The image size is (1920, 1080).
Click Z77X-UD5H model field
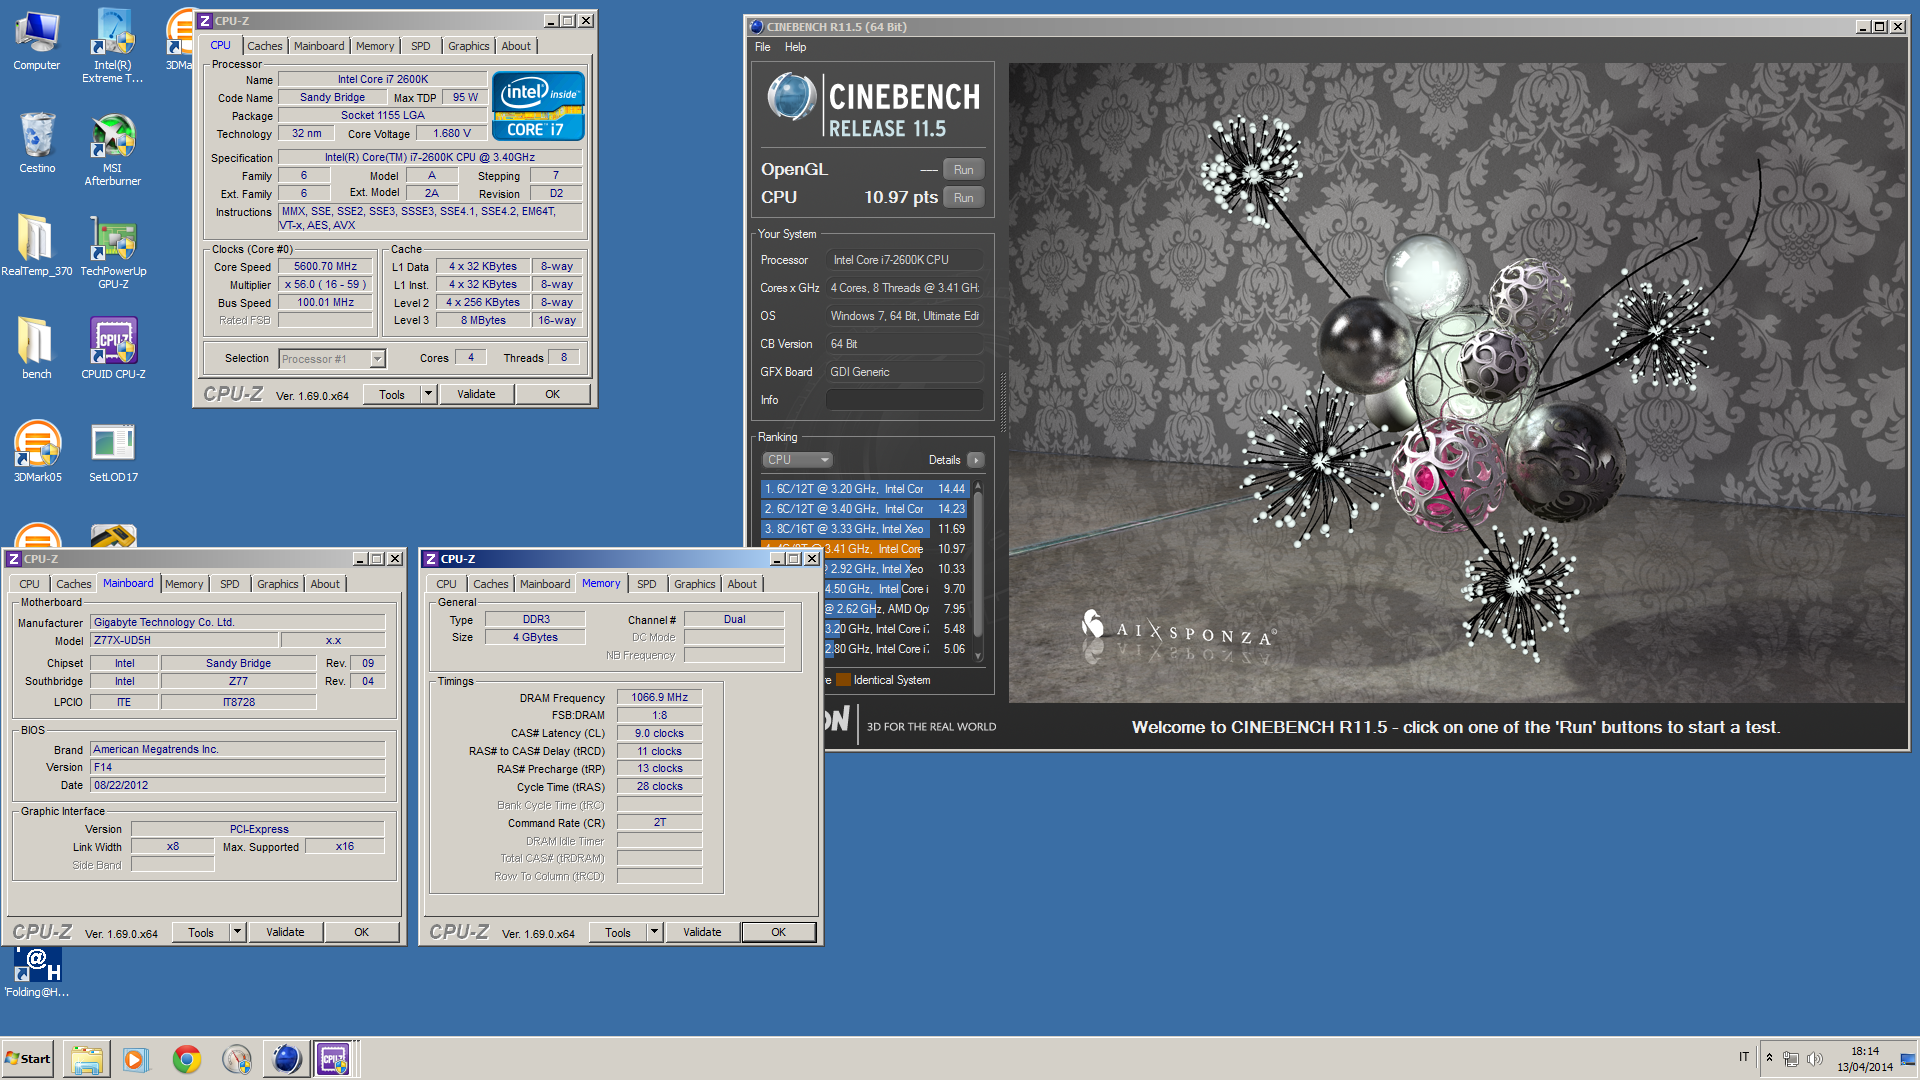[x=183, y=640]
